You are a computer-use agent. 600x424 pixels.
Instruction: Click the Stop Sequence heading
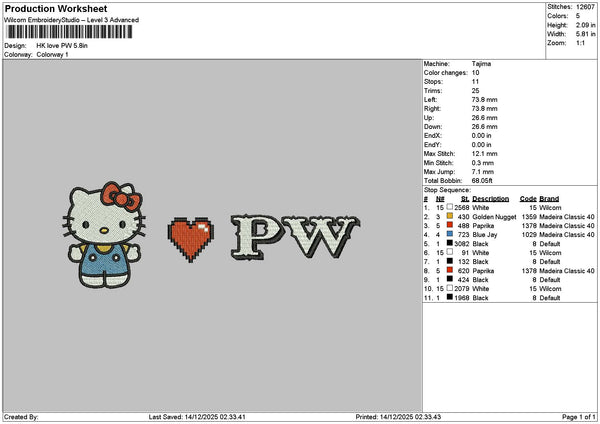[447, 190]
